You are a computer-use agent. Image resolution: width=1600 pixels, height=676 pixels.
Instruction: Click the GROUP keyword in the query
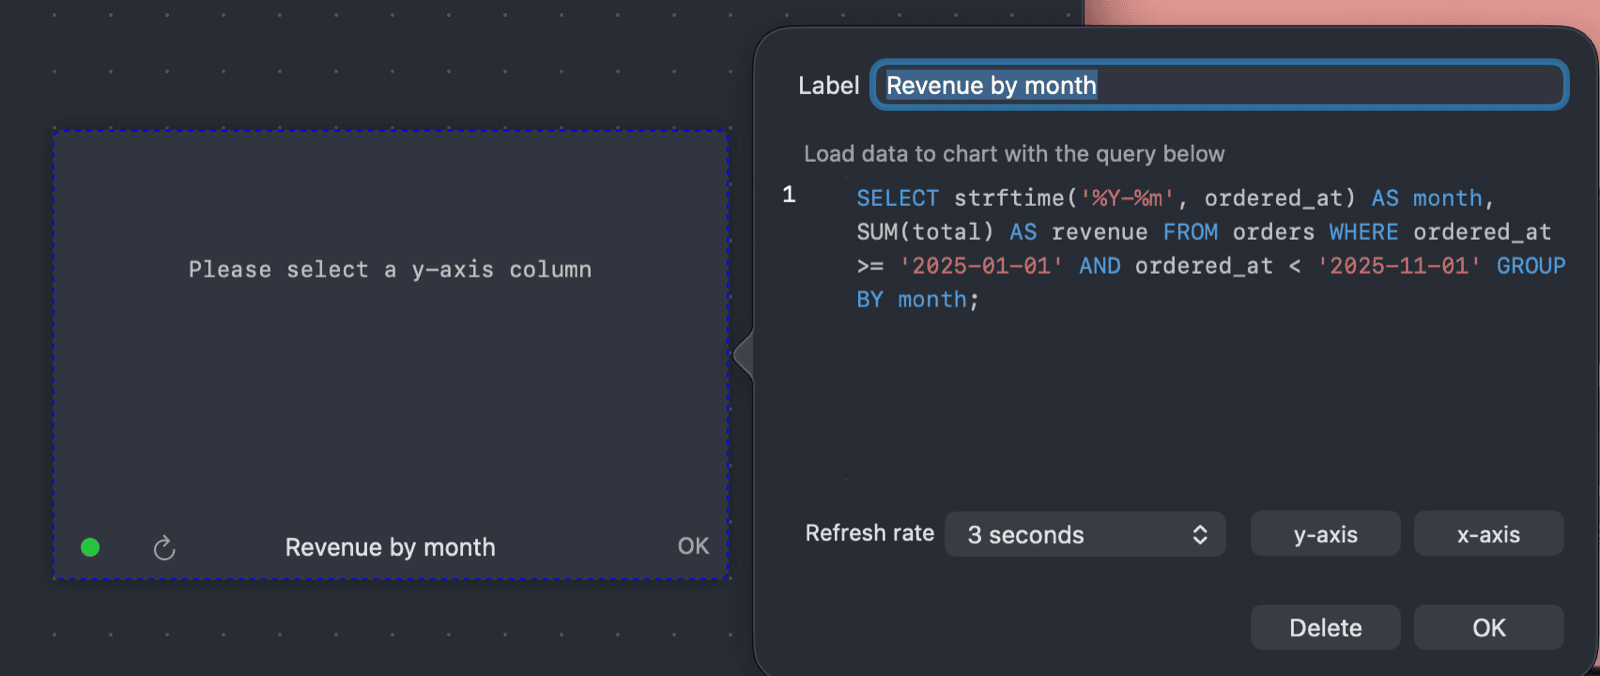click(x=1531, y=266)
